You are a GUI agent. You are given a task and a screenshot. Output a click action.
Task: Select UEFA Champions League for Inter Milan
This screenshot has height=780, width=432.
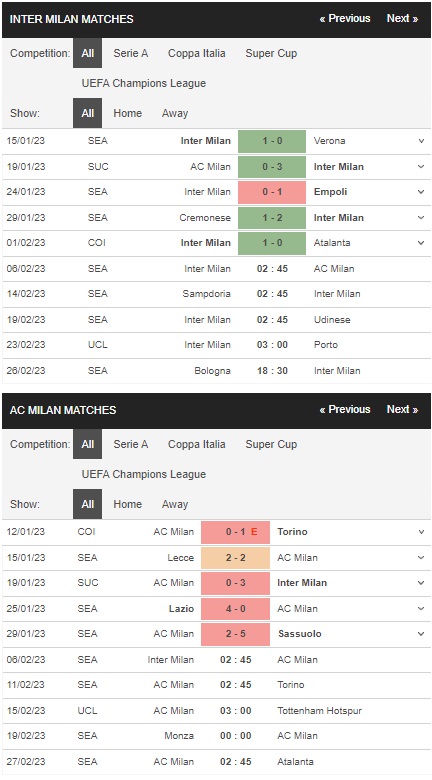coord(144,83)
